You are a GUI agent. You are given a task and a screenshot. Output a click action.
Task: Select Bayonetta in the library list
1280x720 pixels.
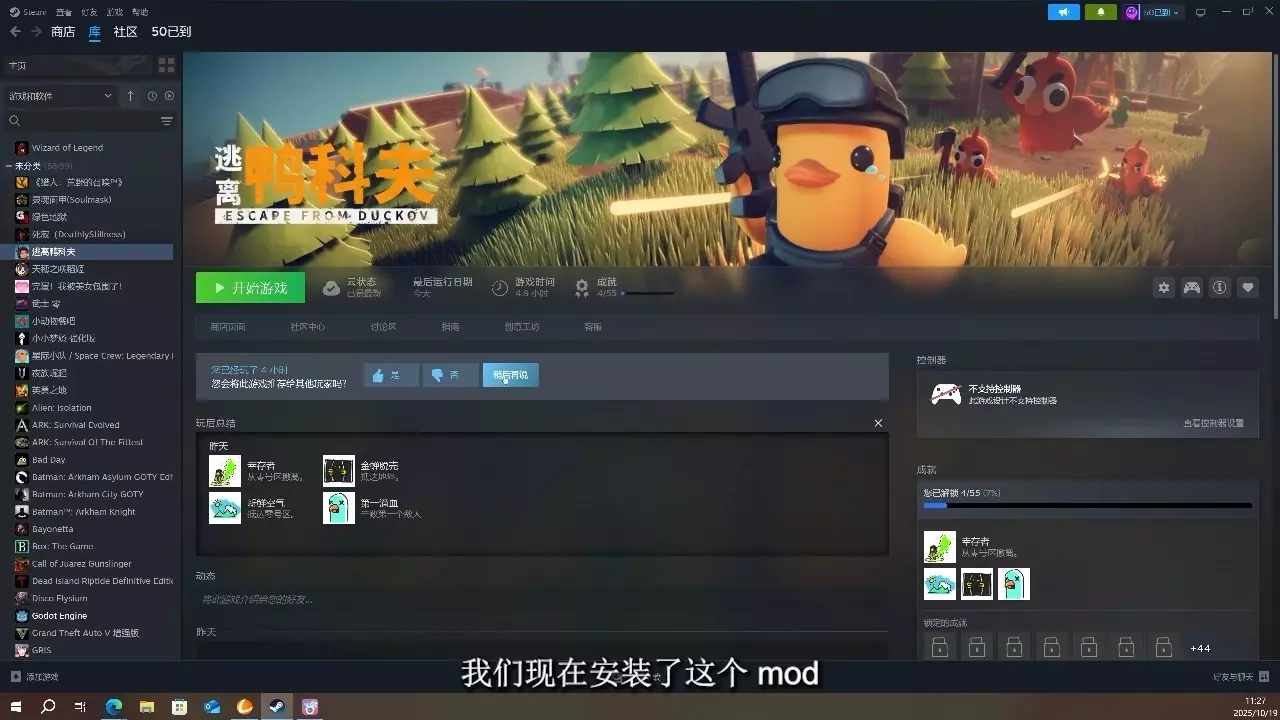tap(52, 529)
